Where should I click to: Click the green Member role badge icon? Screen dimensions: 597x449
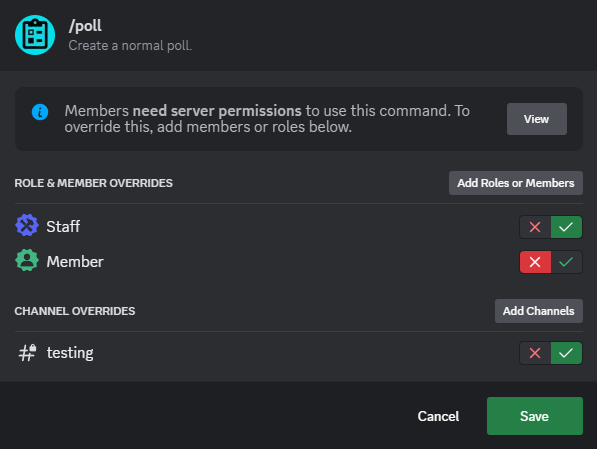27,260
